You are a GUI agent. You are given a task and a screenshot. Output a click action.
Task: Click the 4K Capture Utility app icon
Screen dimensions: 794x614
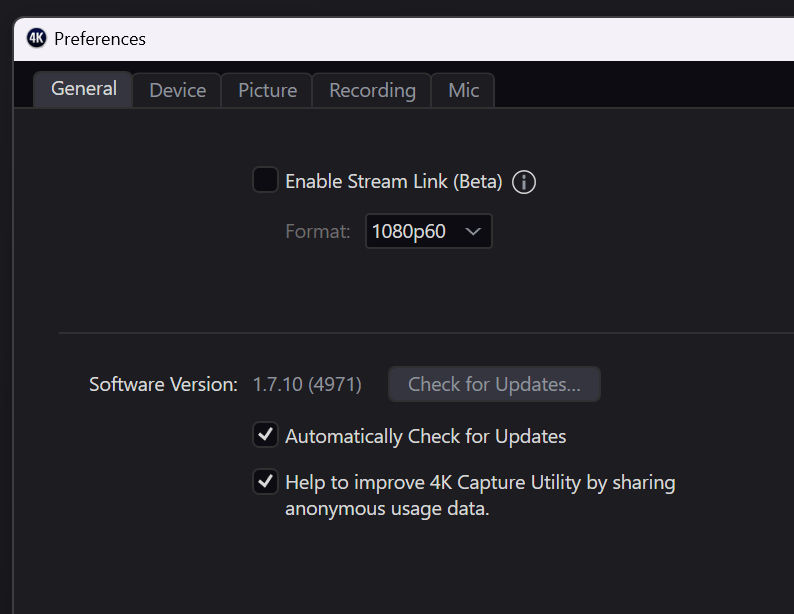(x=36, y=38)
